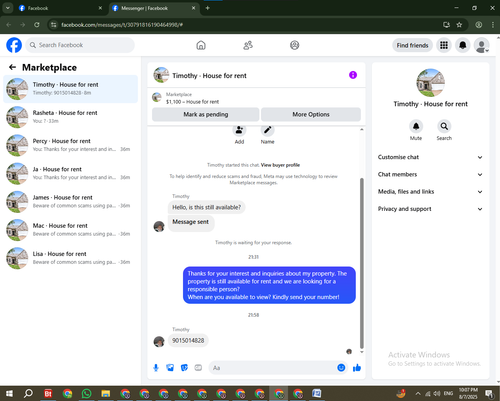Open the Menu grid icon

coord(444,45)
